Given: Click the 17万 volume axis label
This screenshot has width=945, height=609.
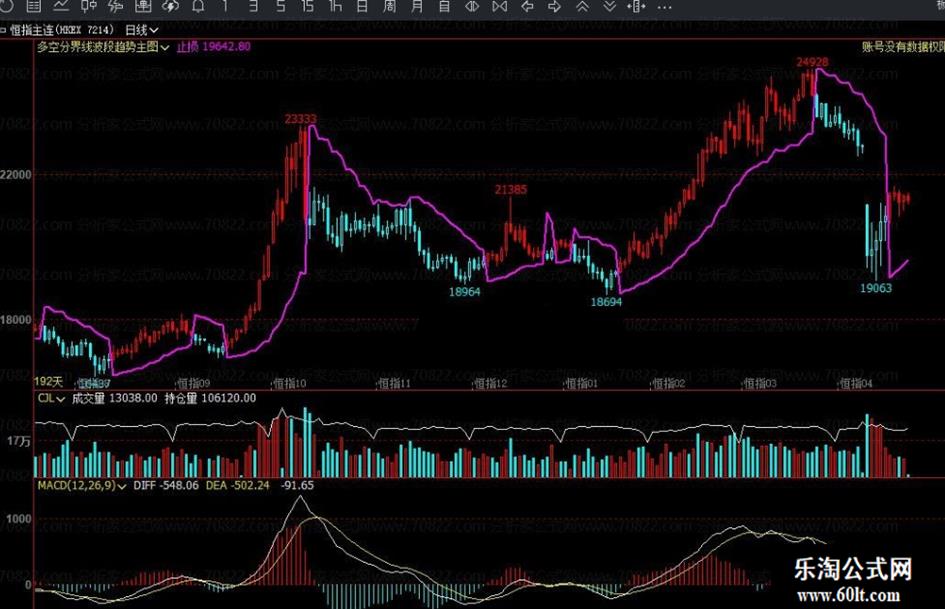Looking at the screenshot, I should tap(19, 441).
